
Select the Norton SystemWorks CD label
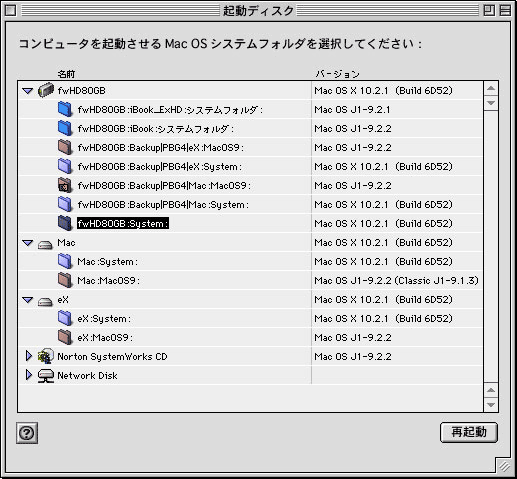click(x=112, y=357)
